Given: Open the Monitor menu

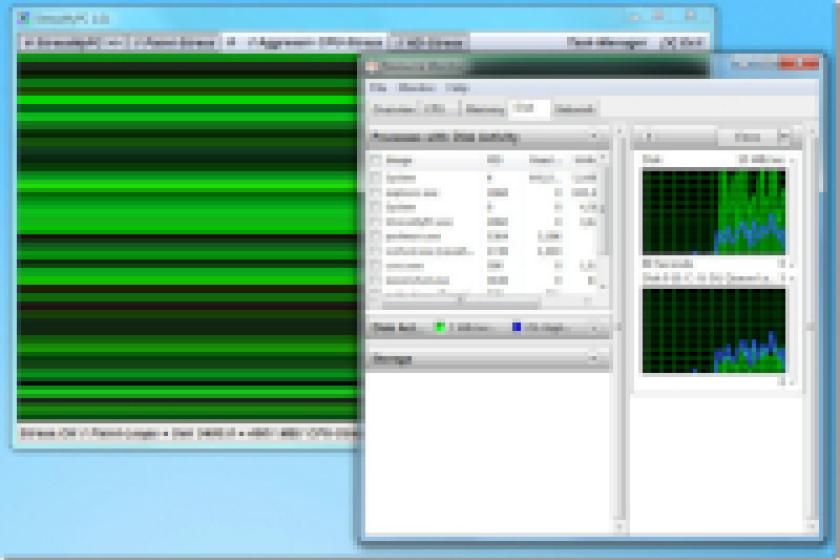Looking at the screenshot, I should click(x=416, y=88).
